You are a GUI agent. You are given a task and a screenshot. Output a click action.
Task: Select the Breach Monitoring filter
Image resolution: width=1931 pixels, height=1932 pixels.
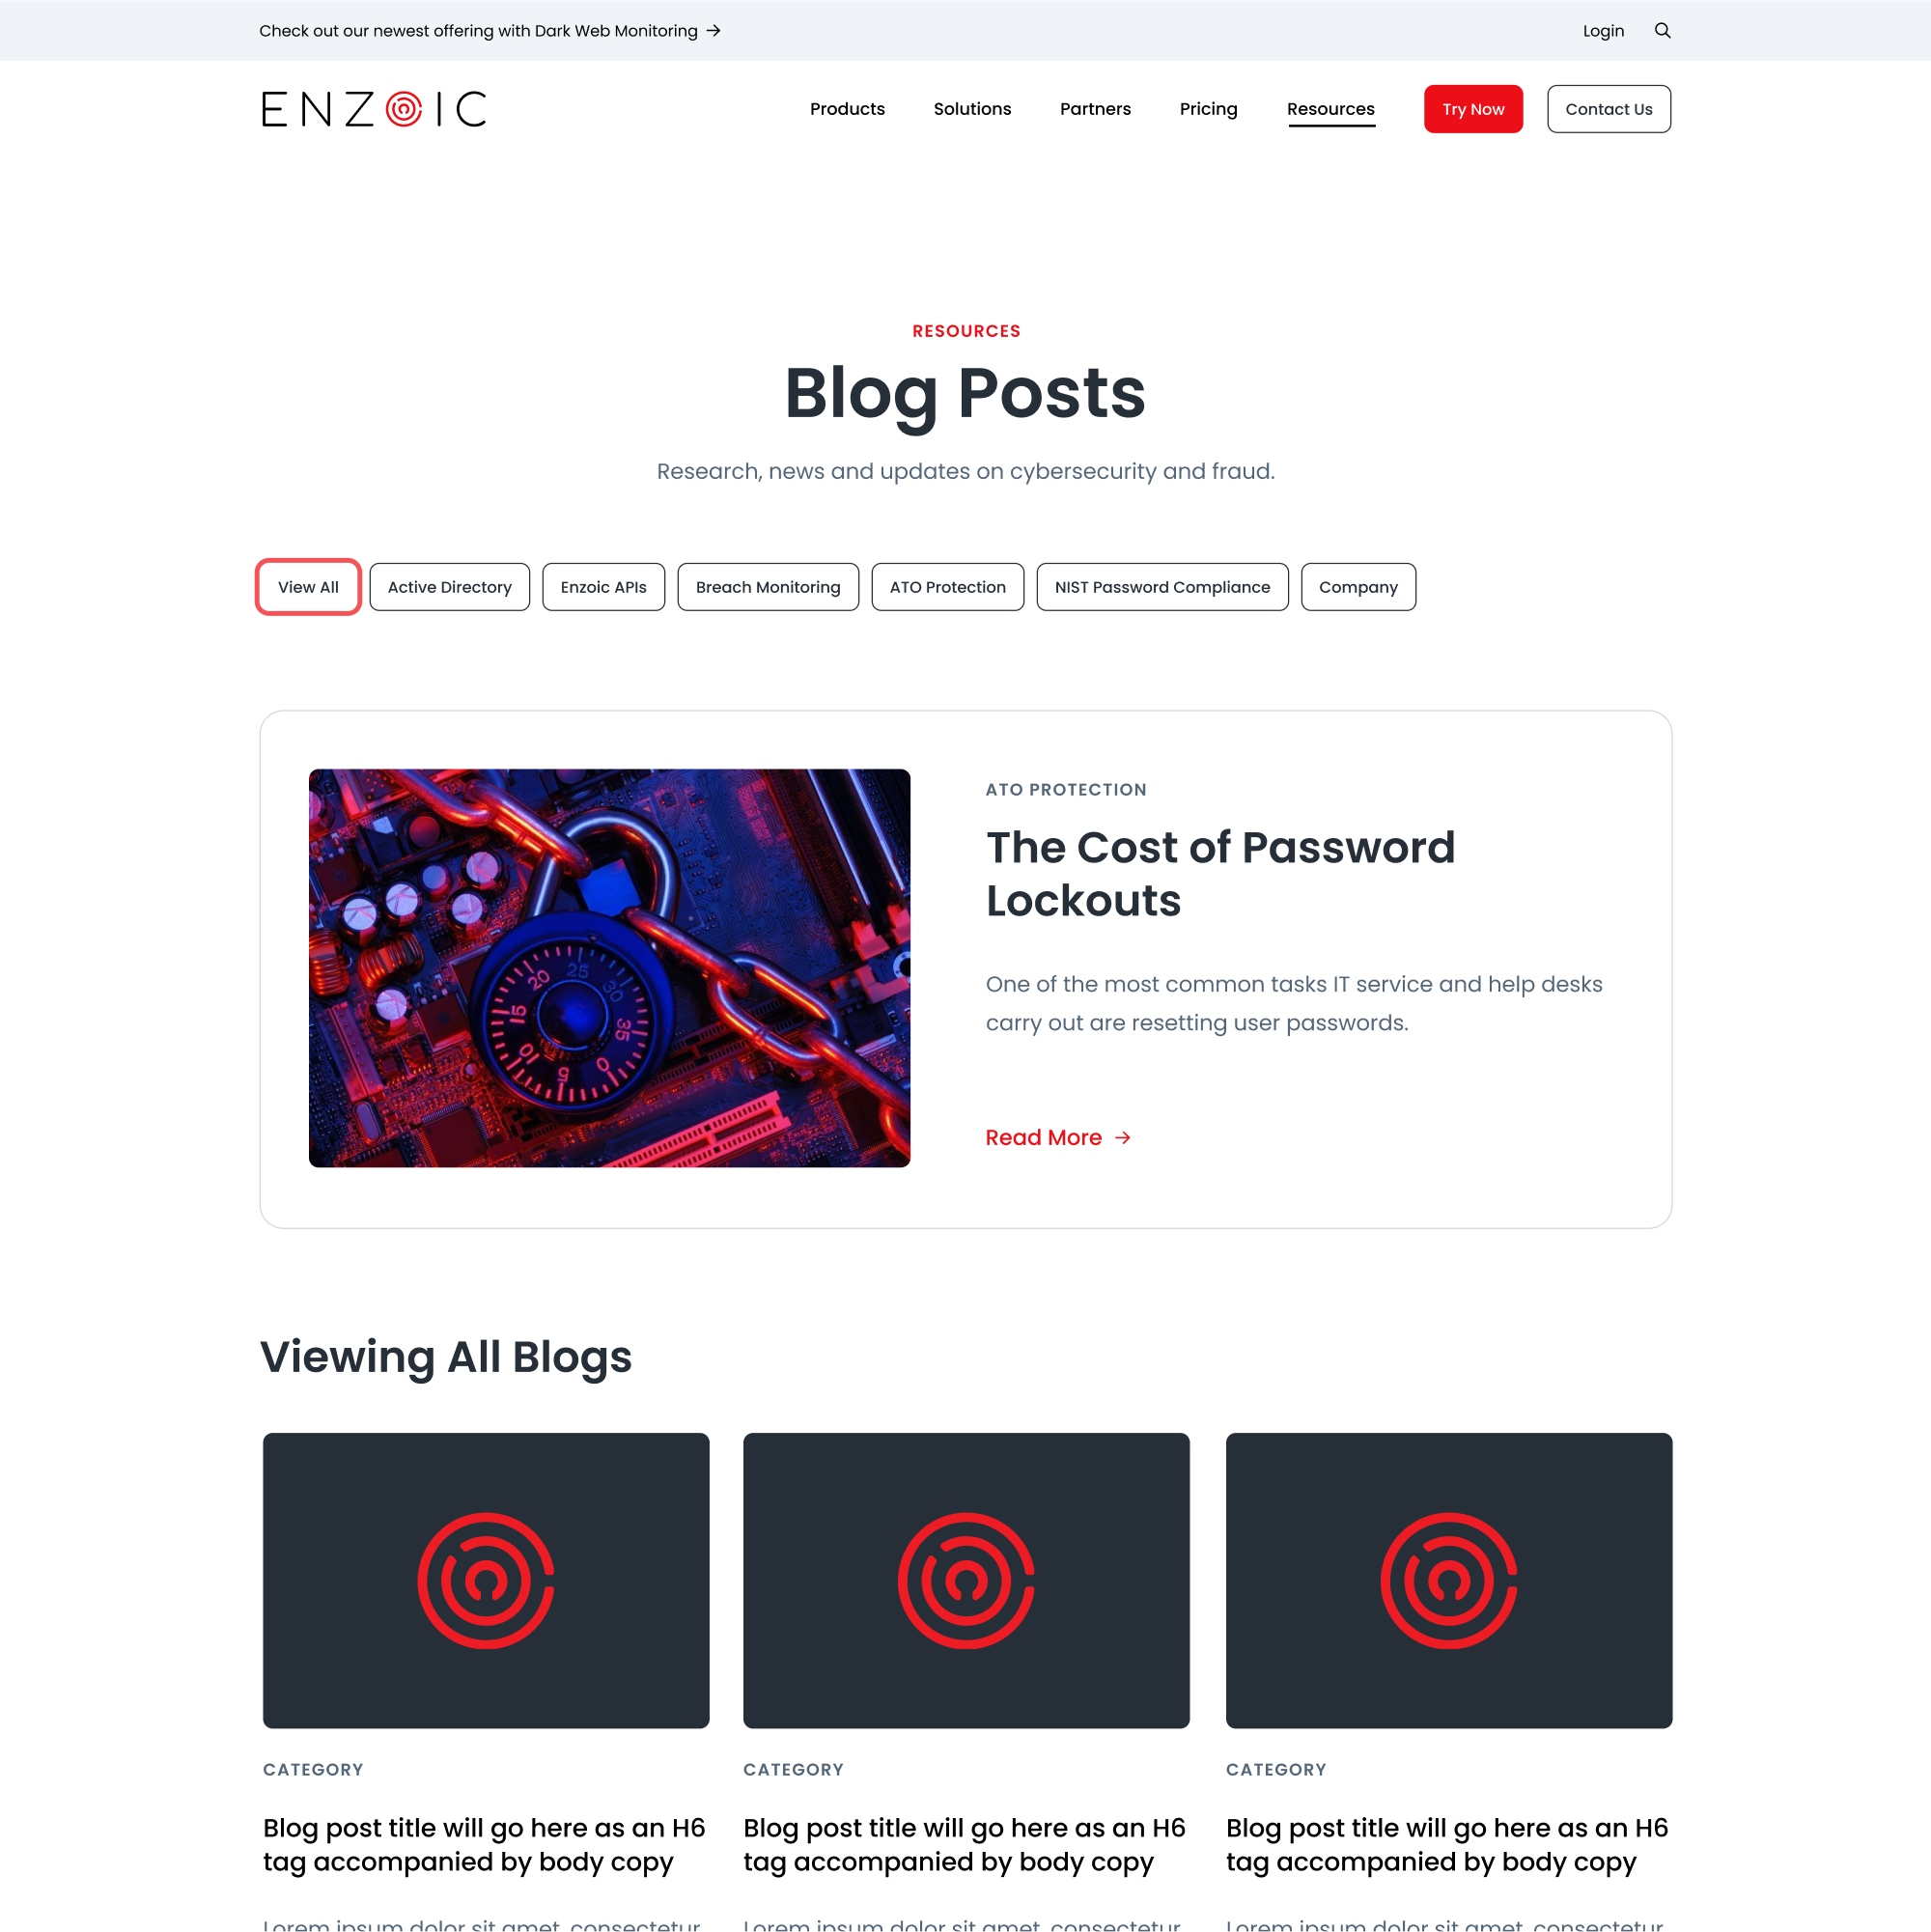click(770, 587)
